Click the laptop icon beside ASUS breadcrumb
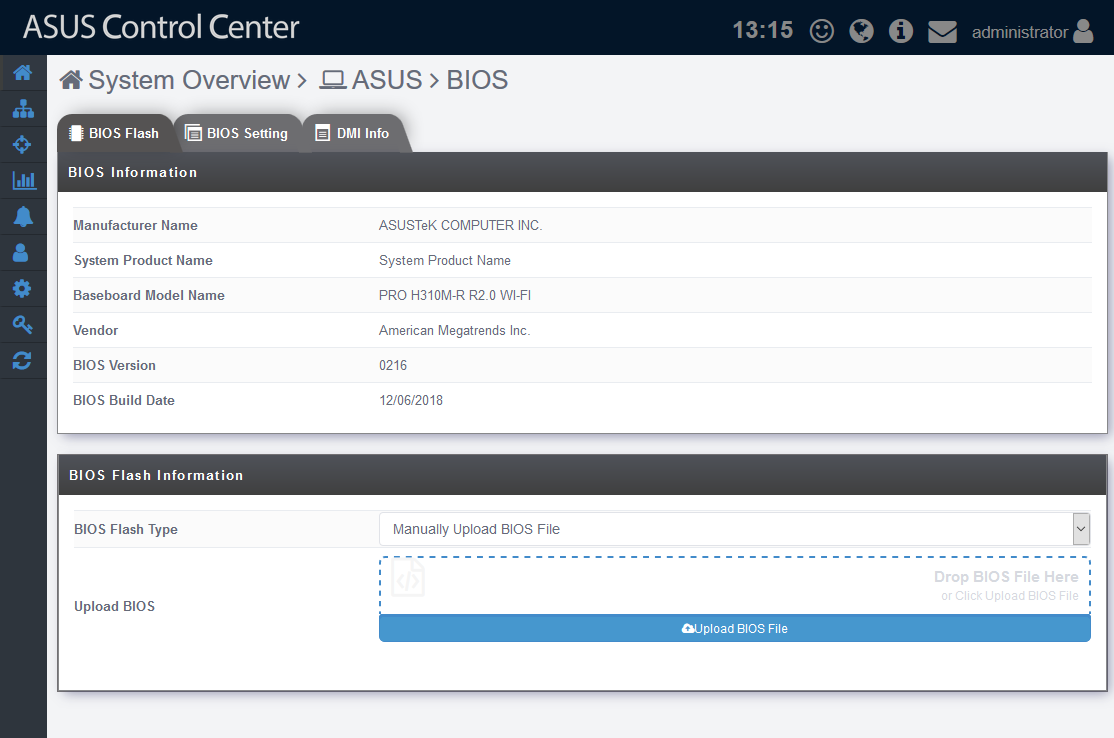1114x738 pixels. [332, 80]
